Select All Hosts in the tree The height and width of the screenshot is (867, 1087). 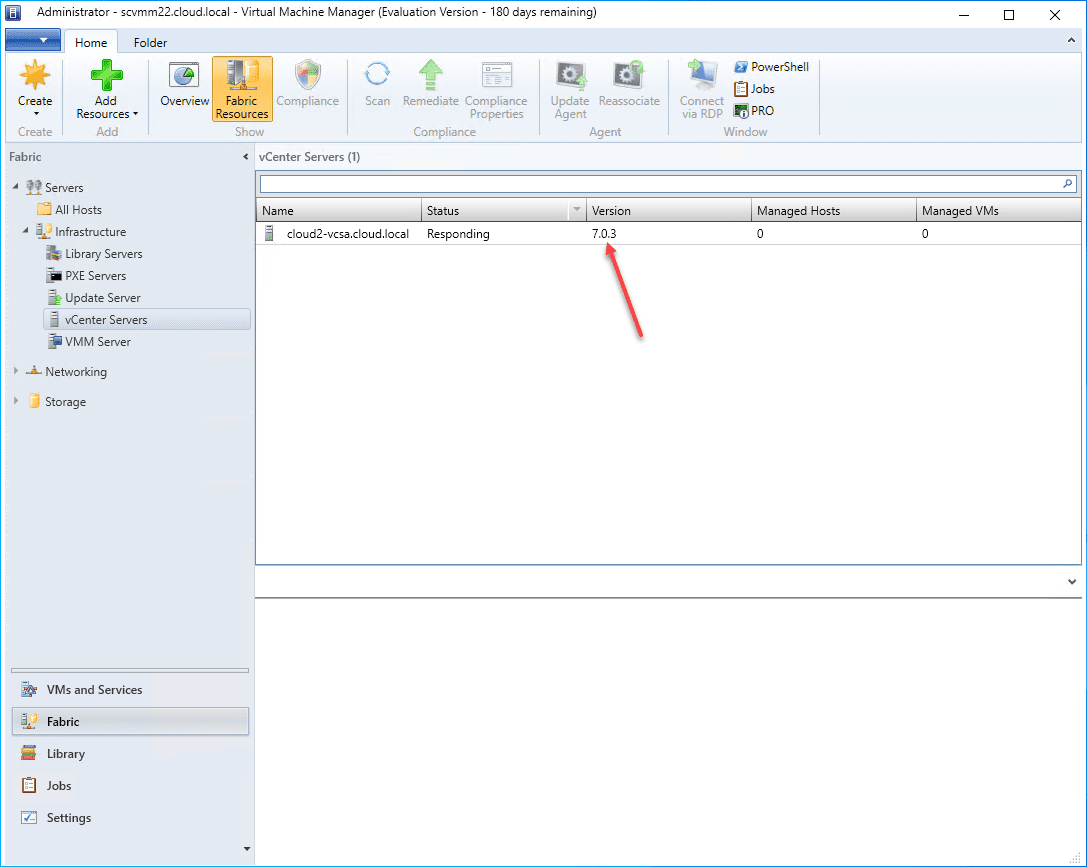69,209
